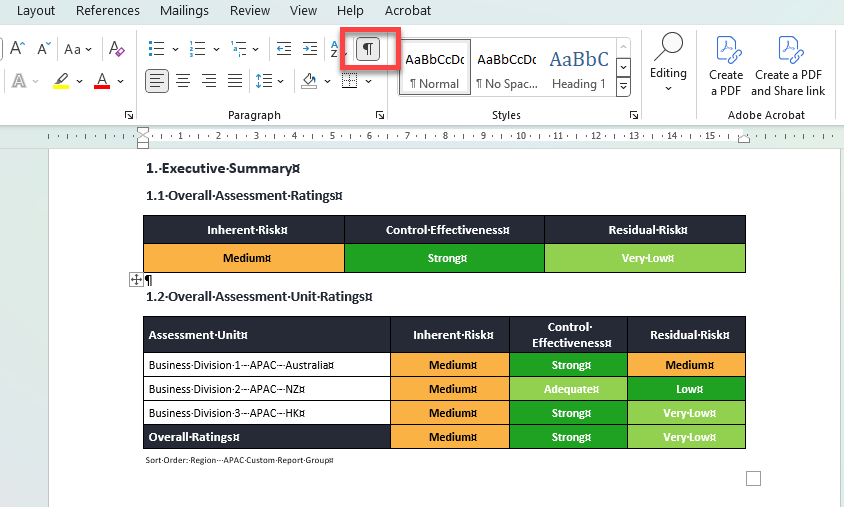
Task: Click the Shrink Font icon
Action: click(44, 49)
